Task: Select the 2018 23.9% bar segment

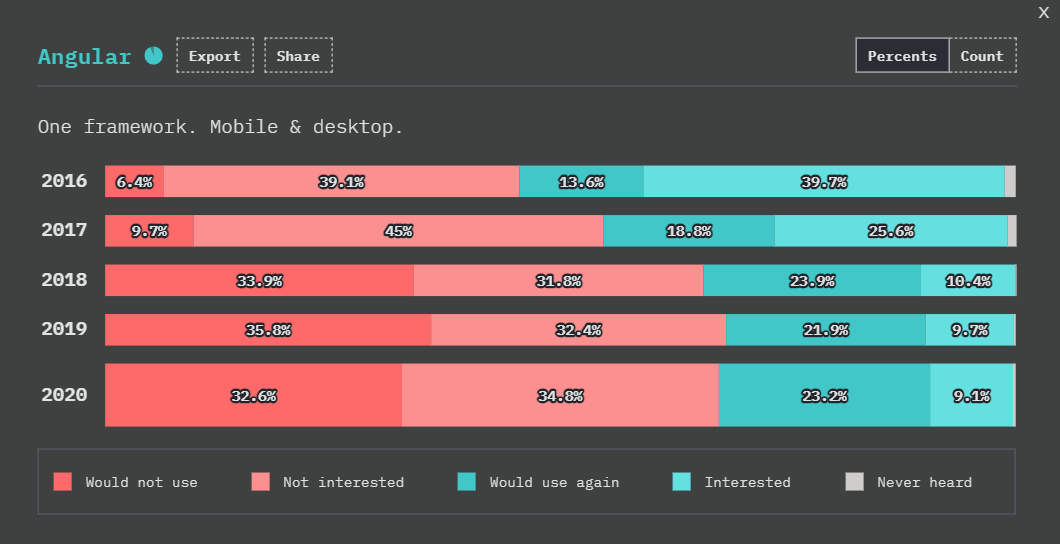Action: tap(812, 280)
